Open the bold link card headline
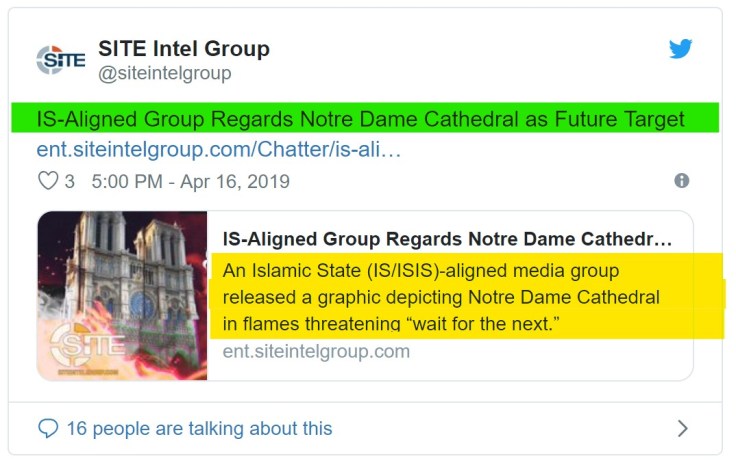Screen dimensions: 736x465 click(x=447, y=240)
